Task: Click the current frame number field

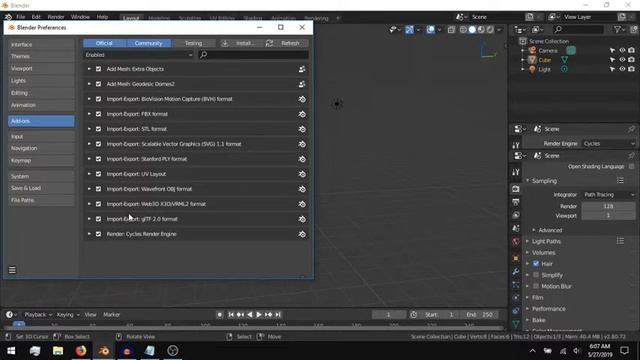Action: [x=389, y=315]
